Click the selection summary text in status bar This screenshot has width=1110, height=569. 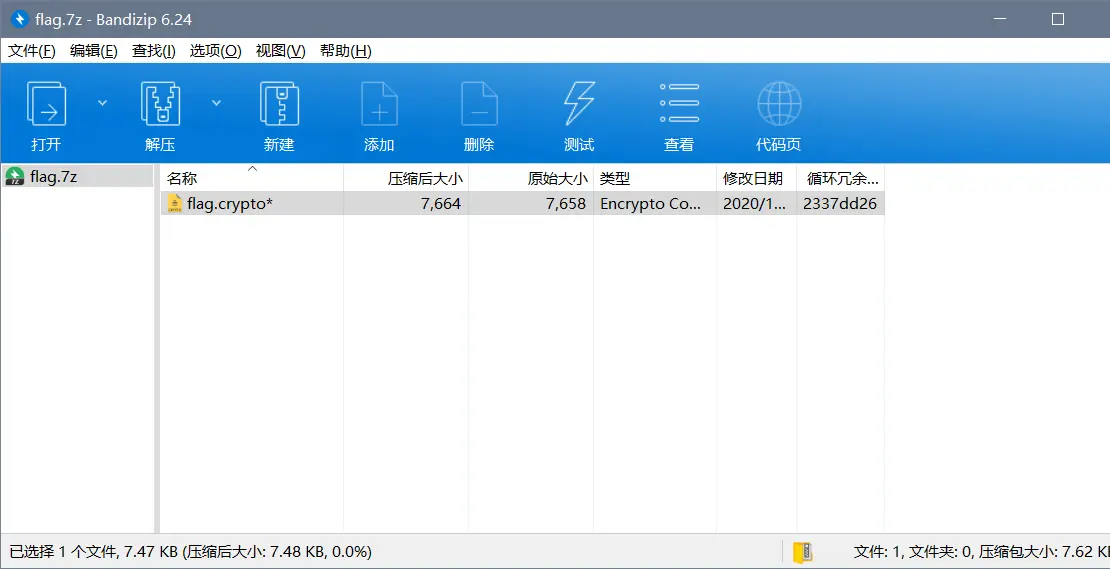(190, 551)
